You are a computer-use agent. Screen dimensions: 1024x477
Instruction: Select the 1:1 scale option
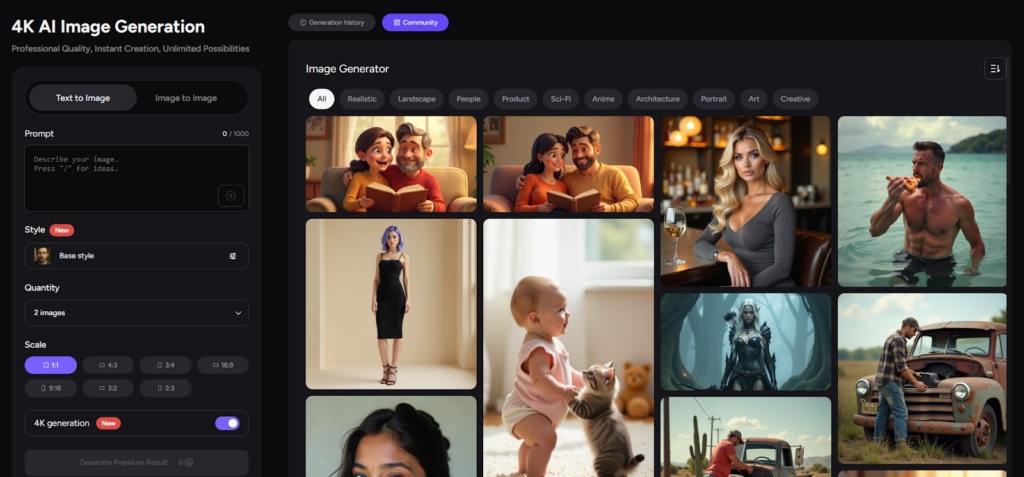[x=51, y=365]
